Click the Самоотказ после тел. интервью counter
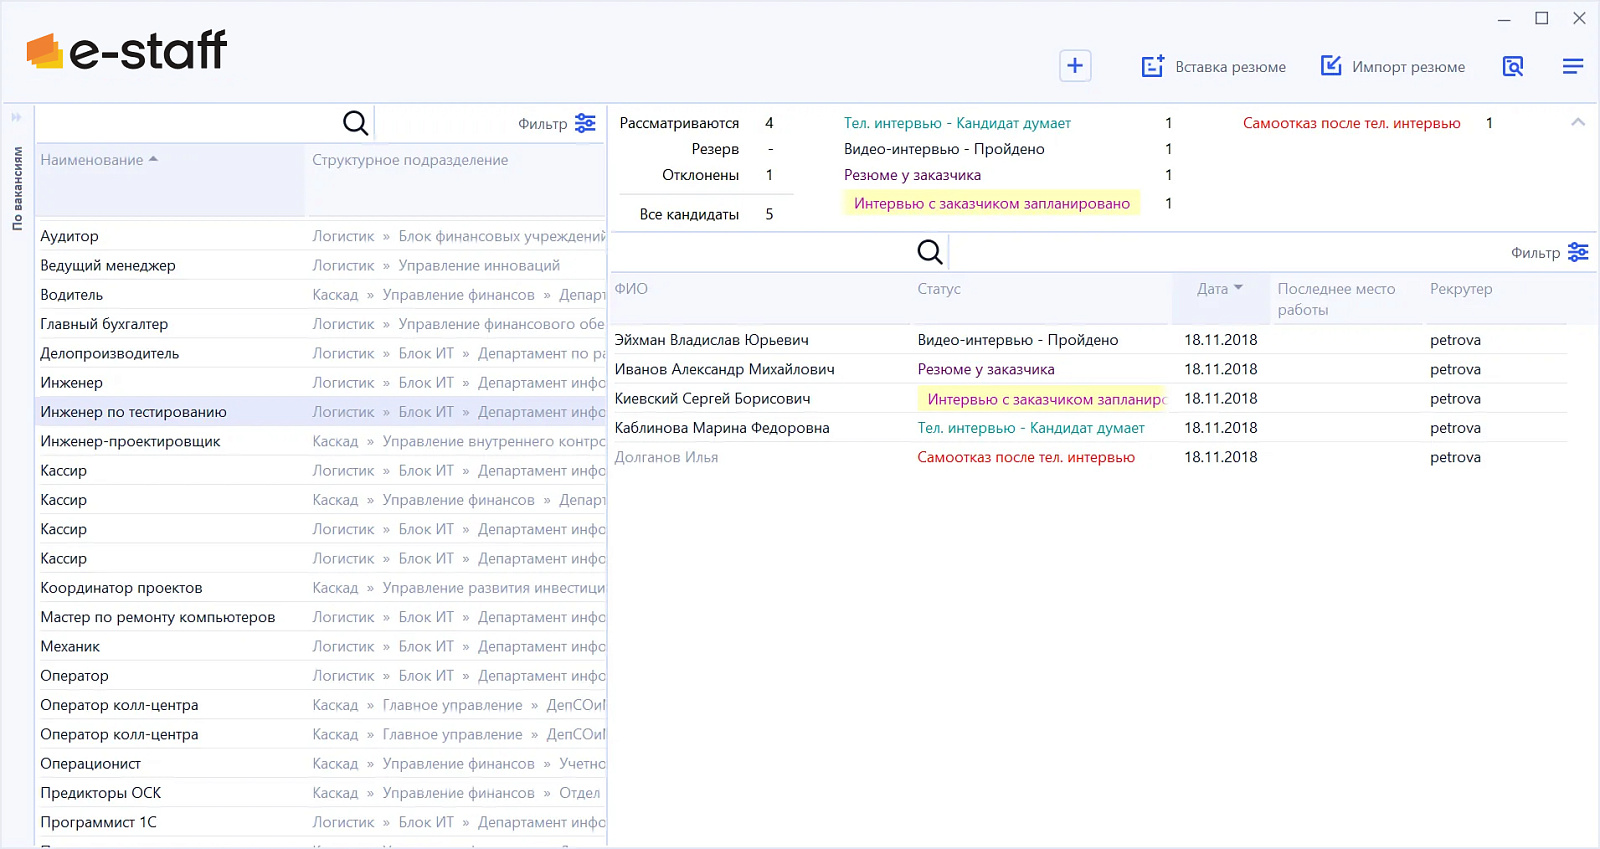Screen dimensions: 1600x849 (1489, 123)
